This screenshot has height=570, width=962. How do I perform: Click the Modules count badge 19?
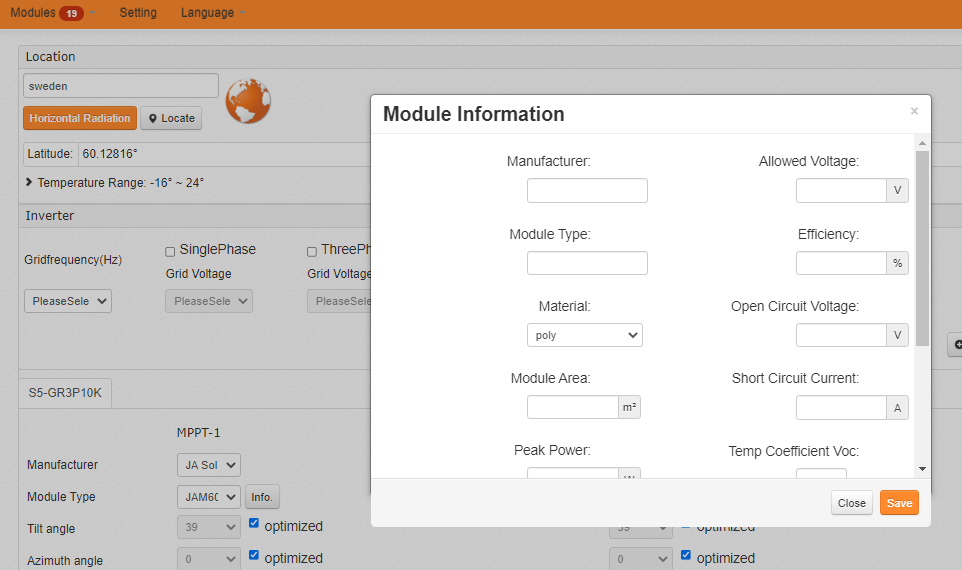(x=71, y=13)
